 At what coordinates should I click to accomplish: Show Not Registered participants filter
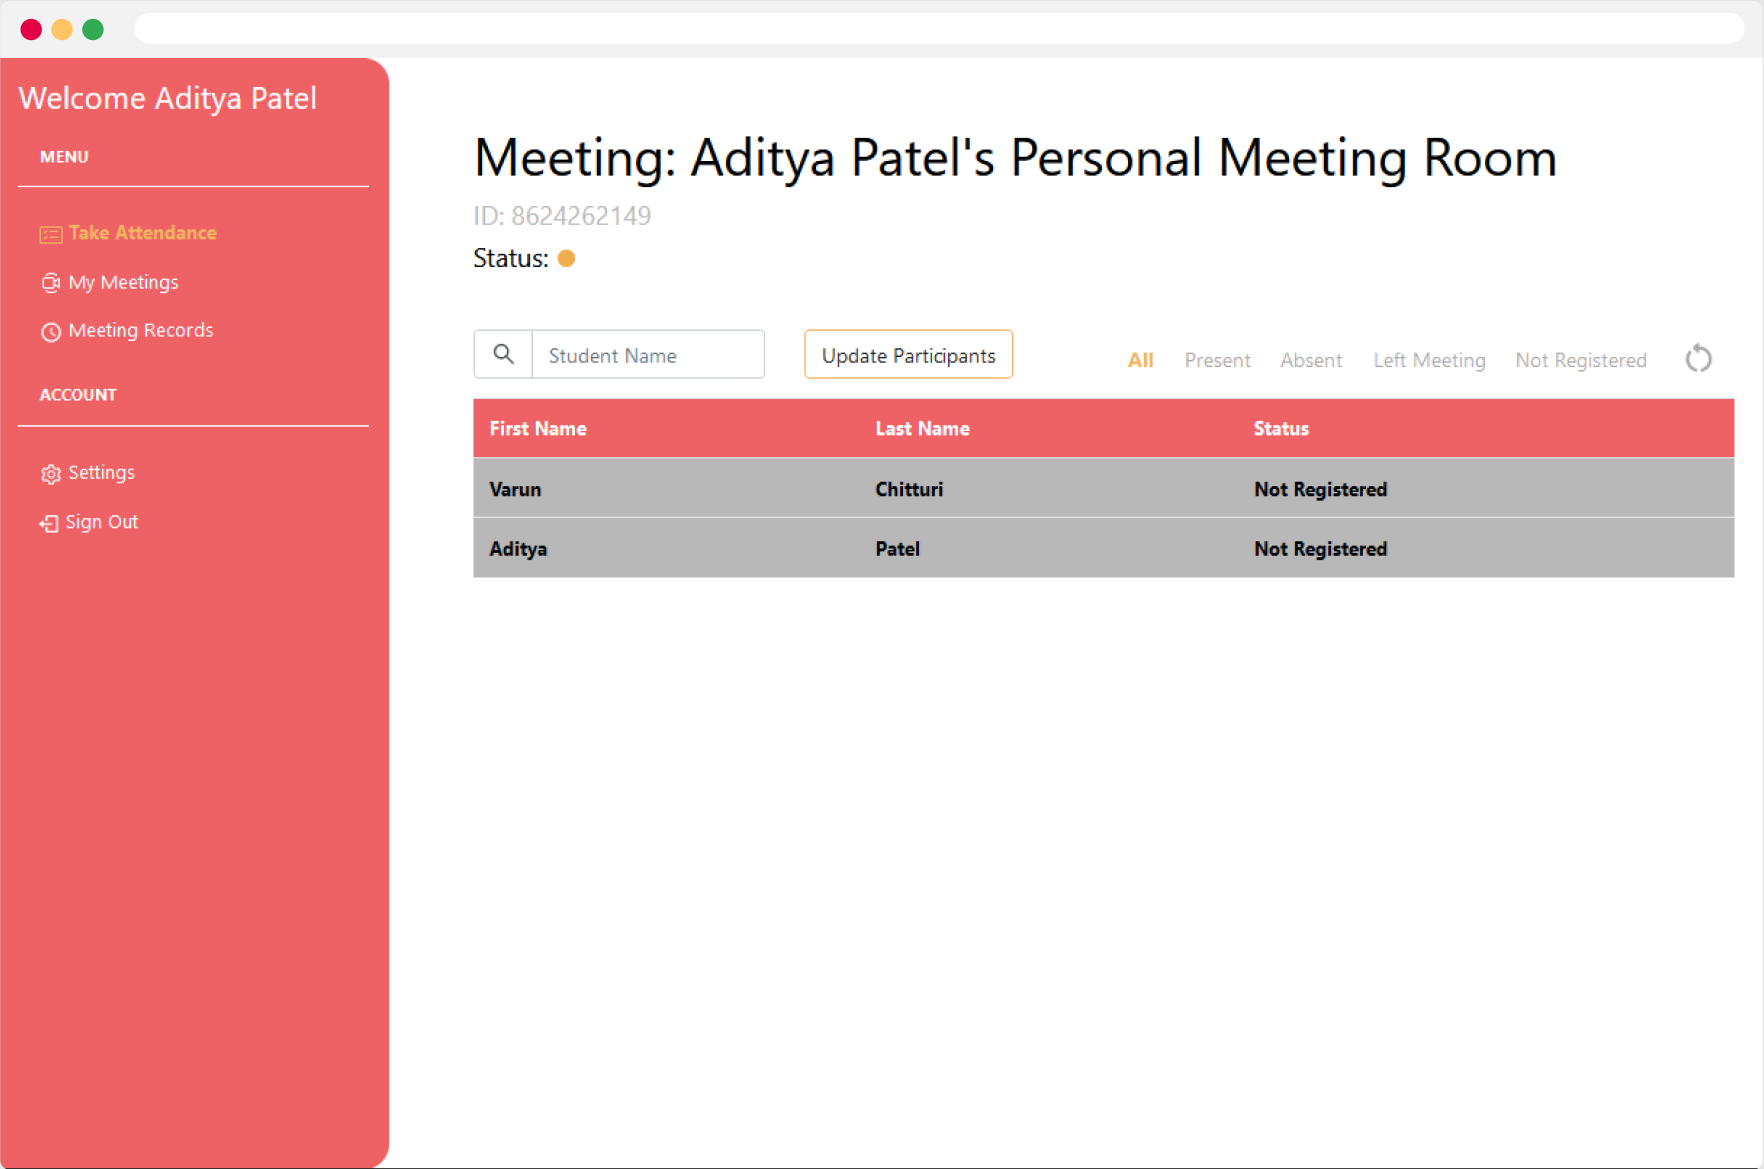(1580, 360)
